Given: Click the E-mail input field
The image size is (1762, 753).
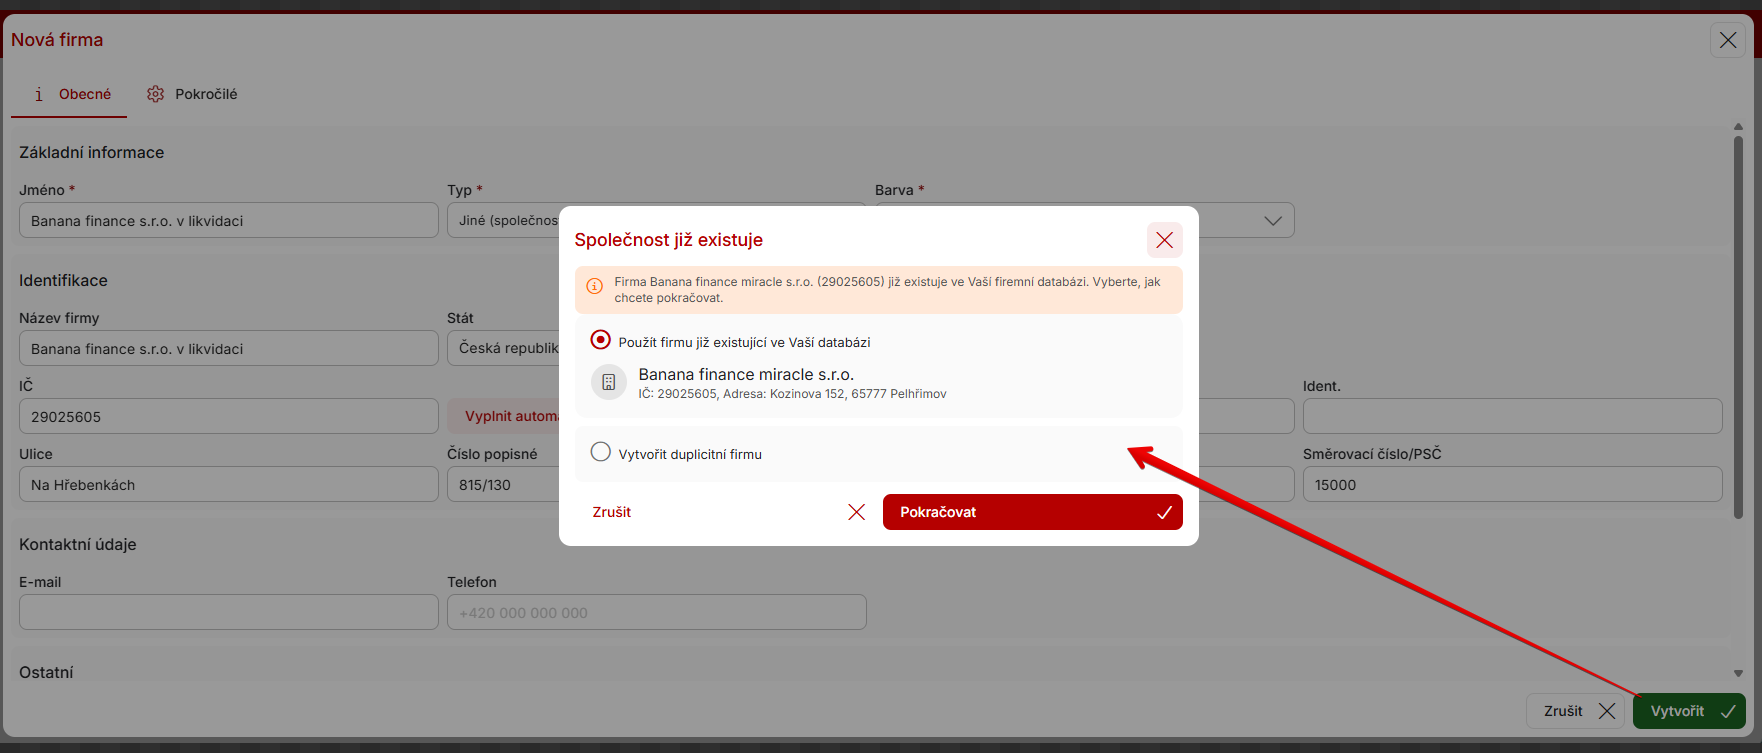Looking at the screenshot, I should tap(228, 612).
